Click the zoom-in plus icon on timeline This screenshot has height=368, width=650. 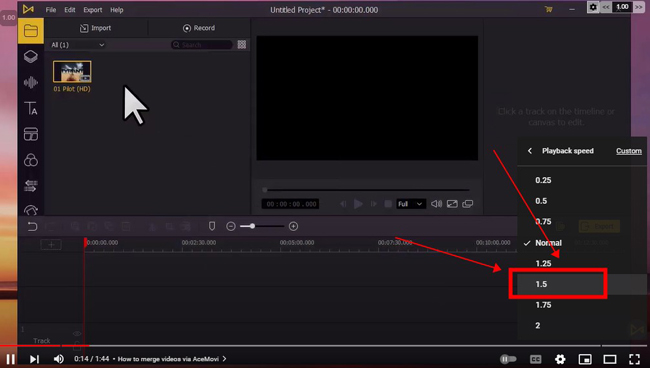point(293,226)
